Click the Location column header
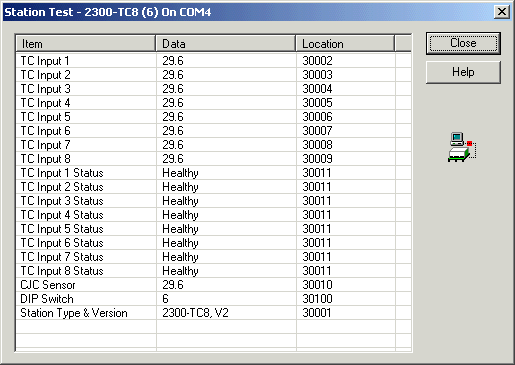Screen dimensions: 515x365 345,44
